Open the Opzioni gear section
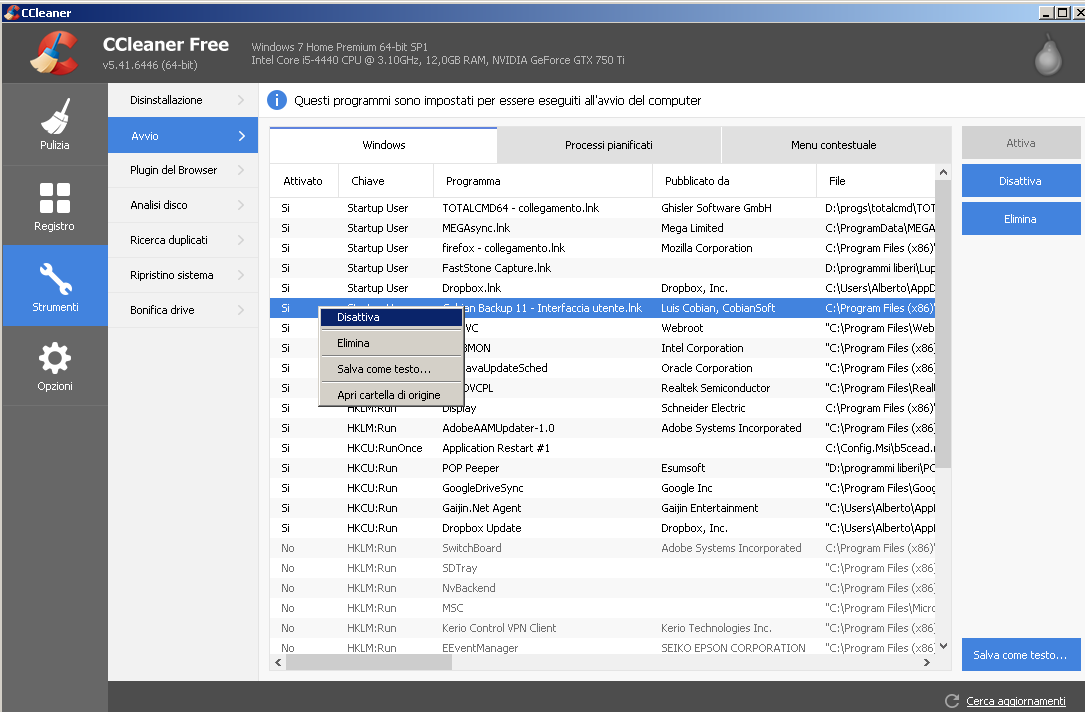 tap(55, 366)
